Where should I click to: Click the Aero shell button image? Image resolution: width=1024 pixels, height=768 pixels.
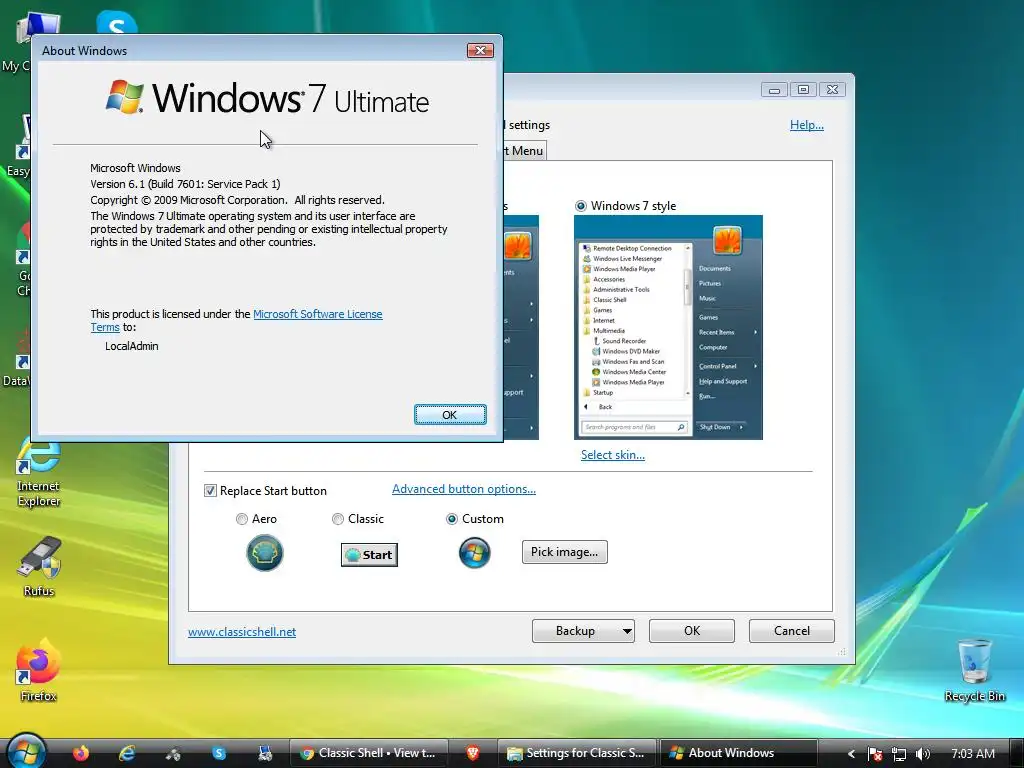(x=264, y=552)
